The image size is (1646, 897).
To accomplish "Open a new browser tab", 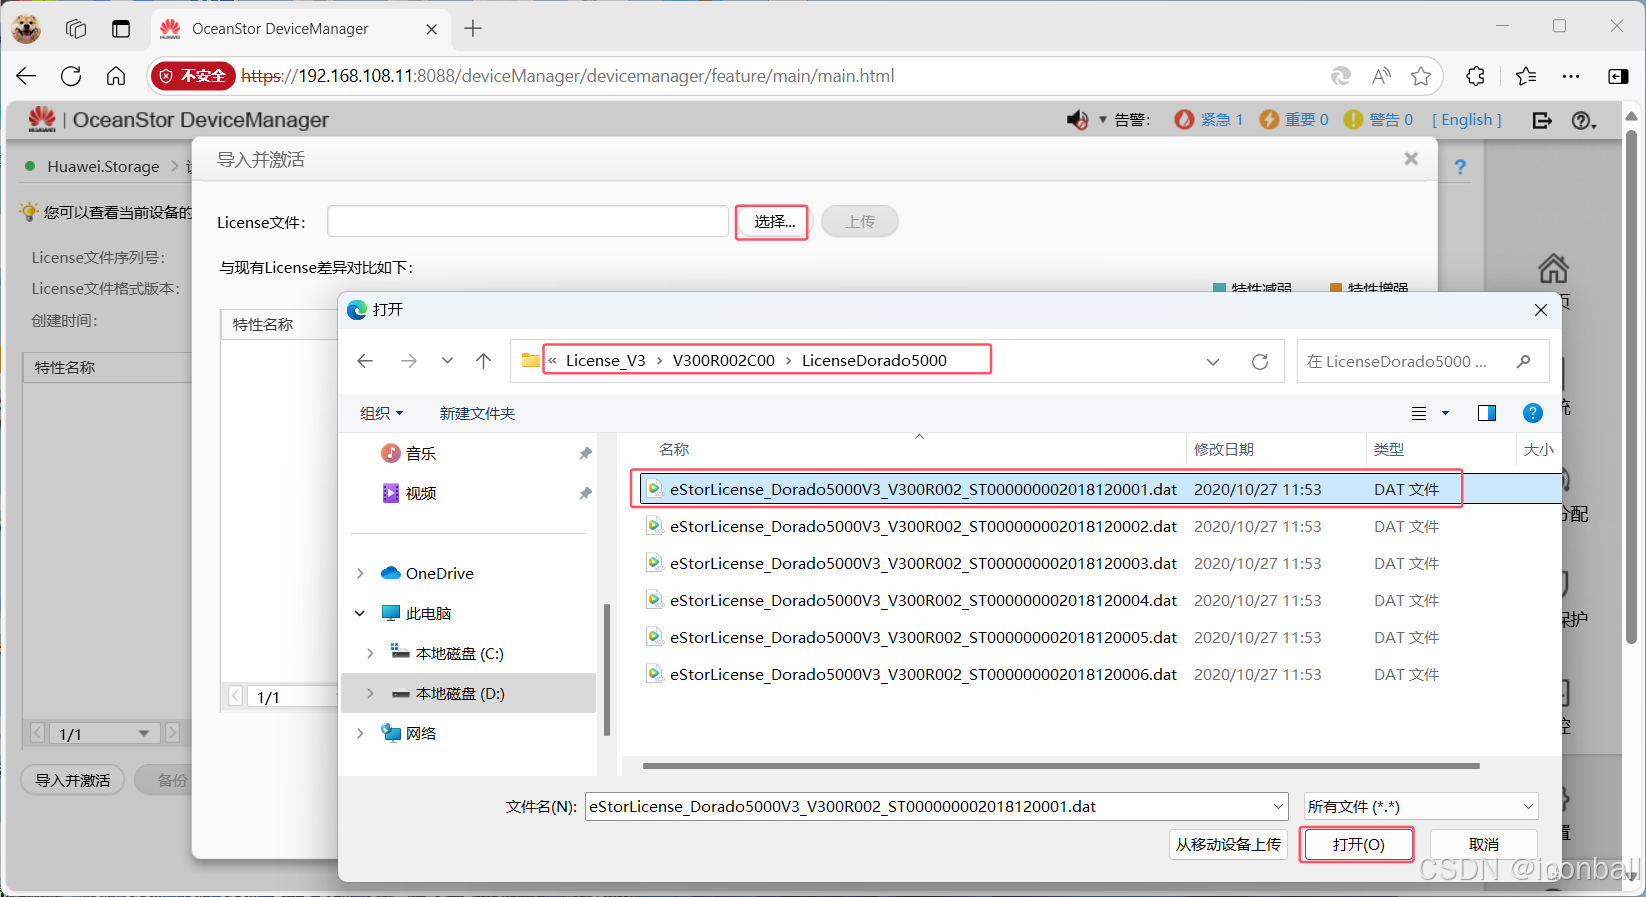I will click(x=473, y=29).
